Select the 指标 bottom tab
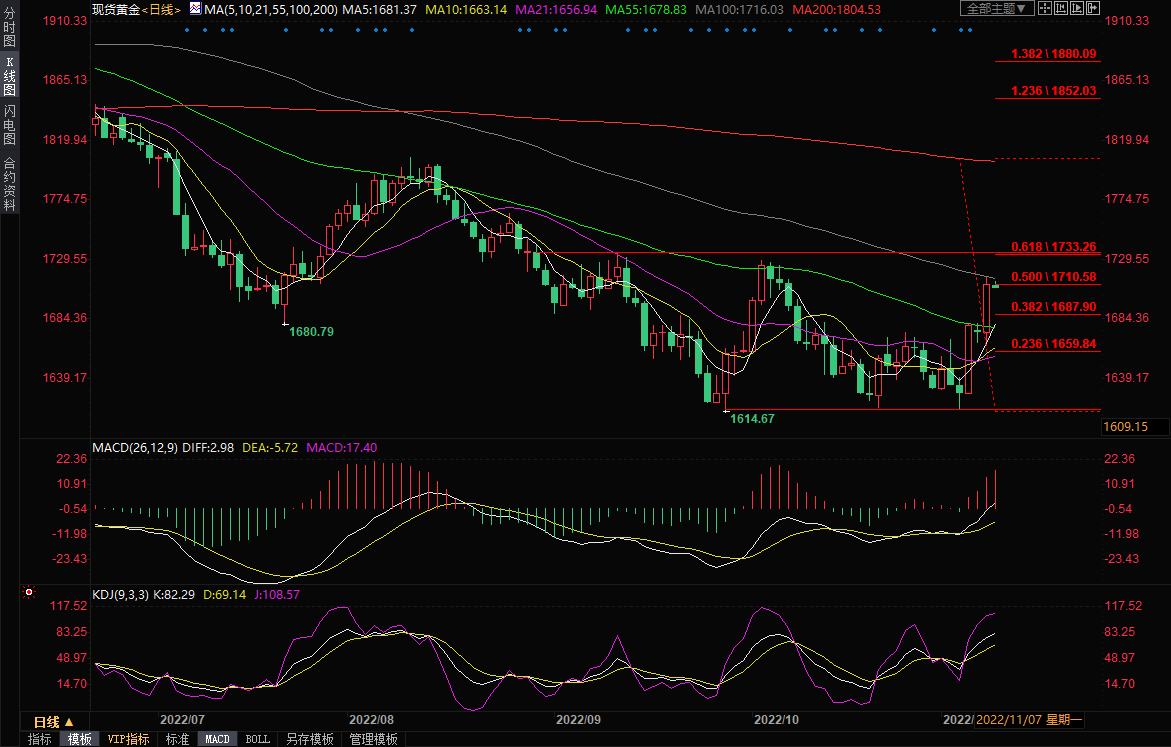 point(40,739)
